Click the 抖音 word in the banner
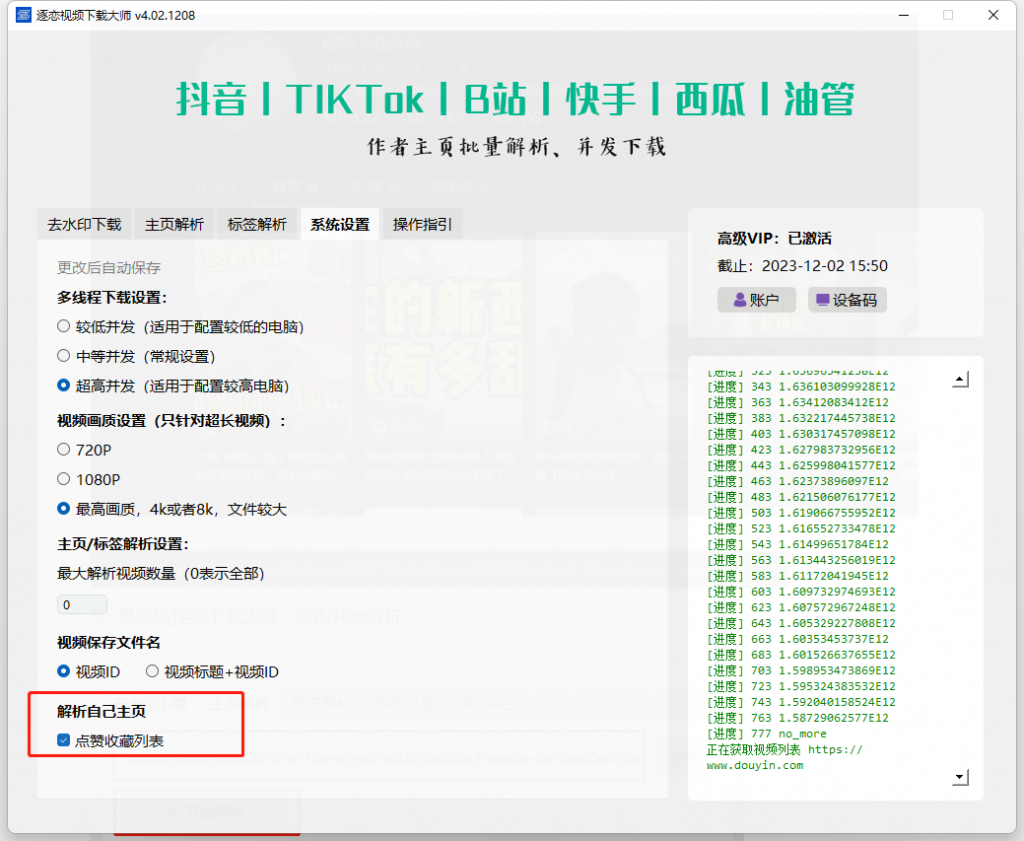This screenshot has height=841, width=1024. click(212, 99)
